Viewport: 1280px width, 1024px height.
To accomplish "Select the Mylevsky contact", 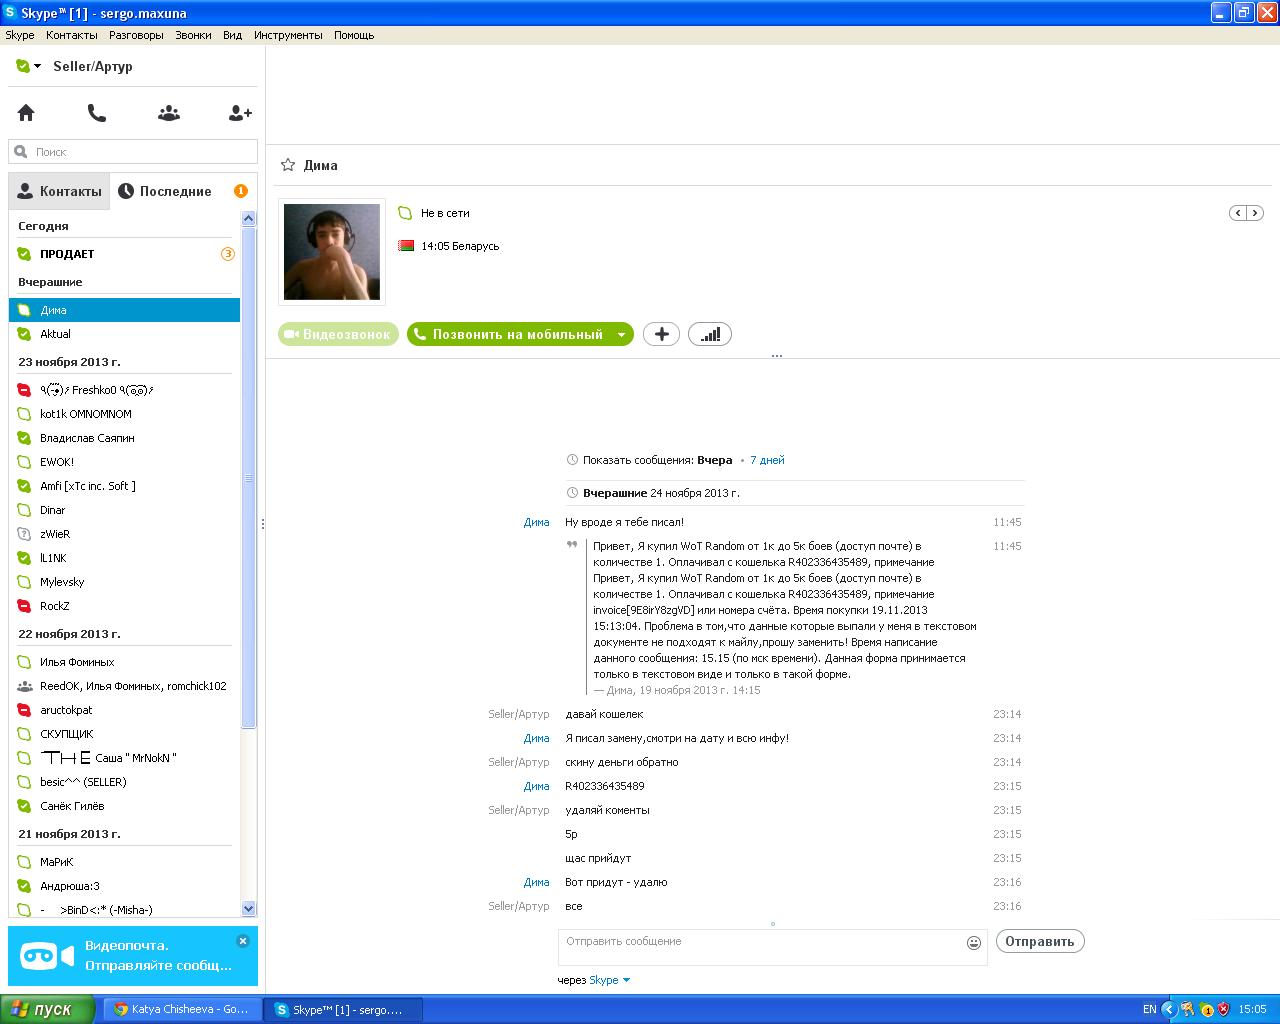I will point(125,582).
